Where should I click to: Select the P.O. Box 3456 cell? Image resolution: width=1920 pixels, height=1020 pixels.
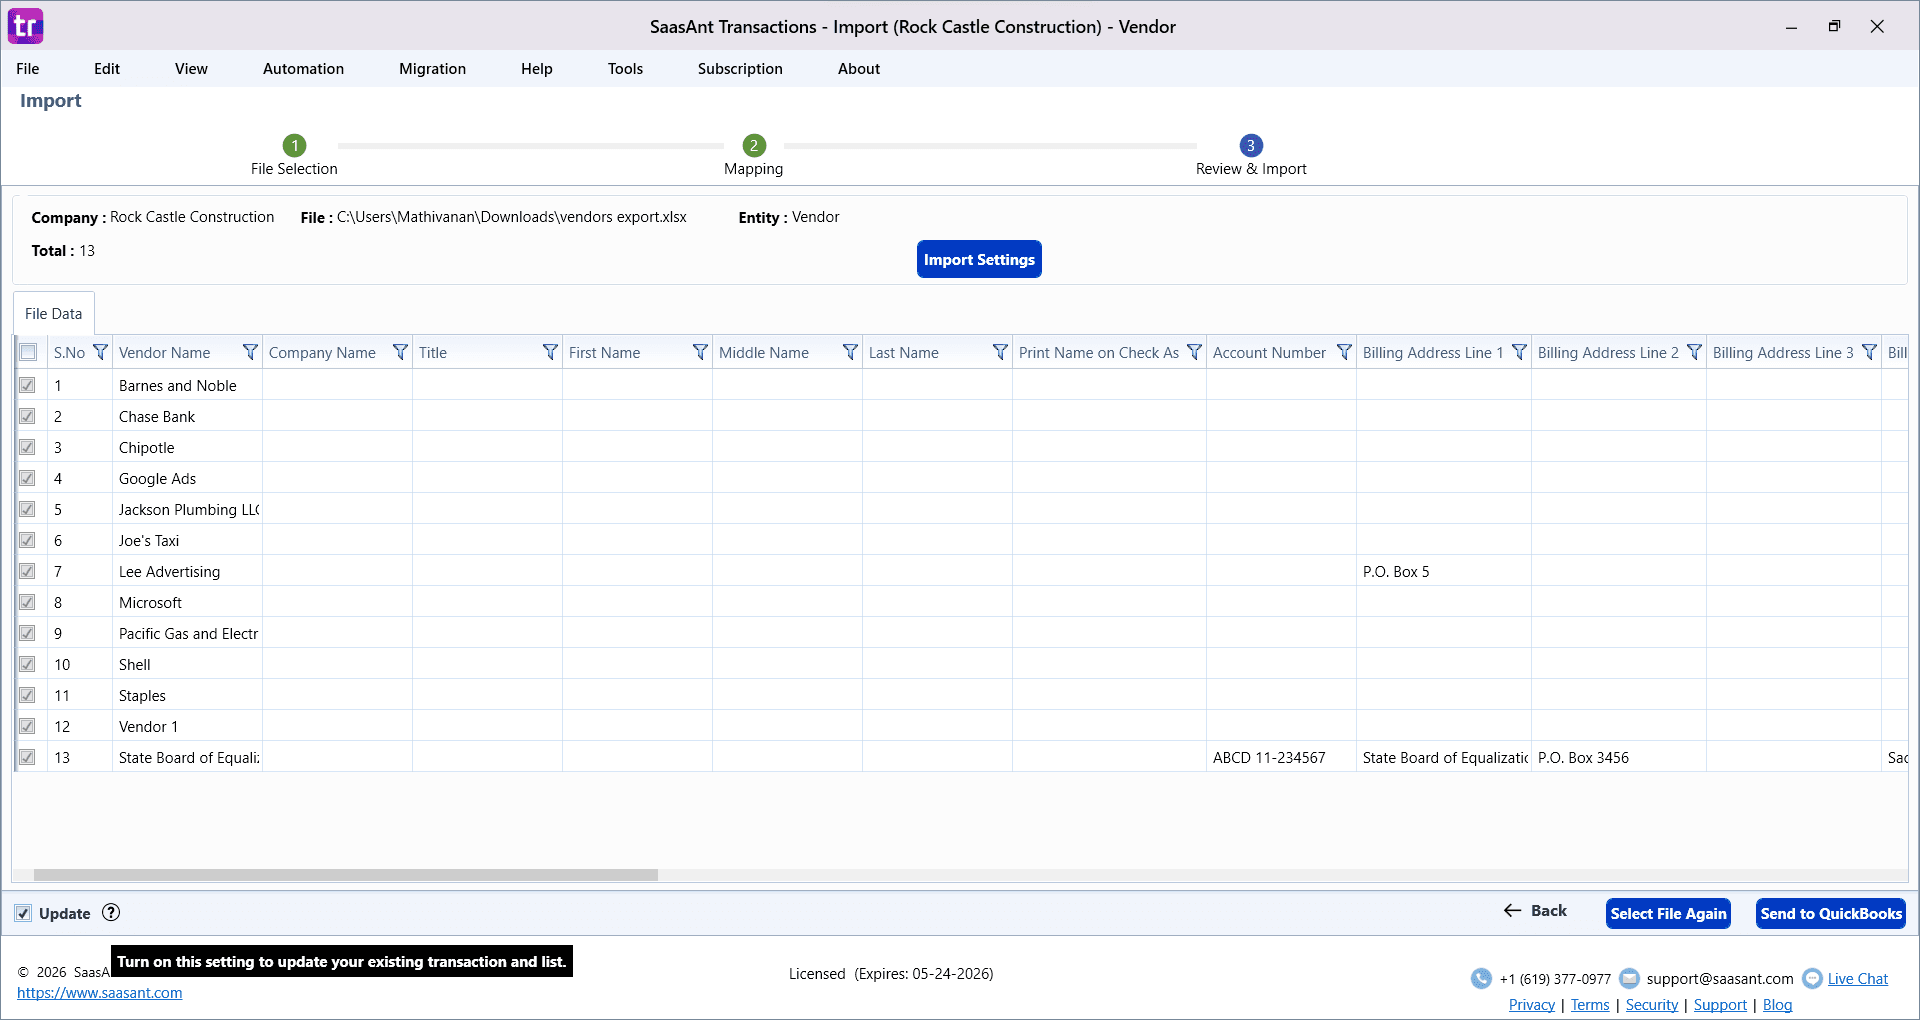(1618, 757)
